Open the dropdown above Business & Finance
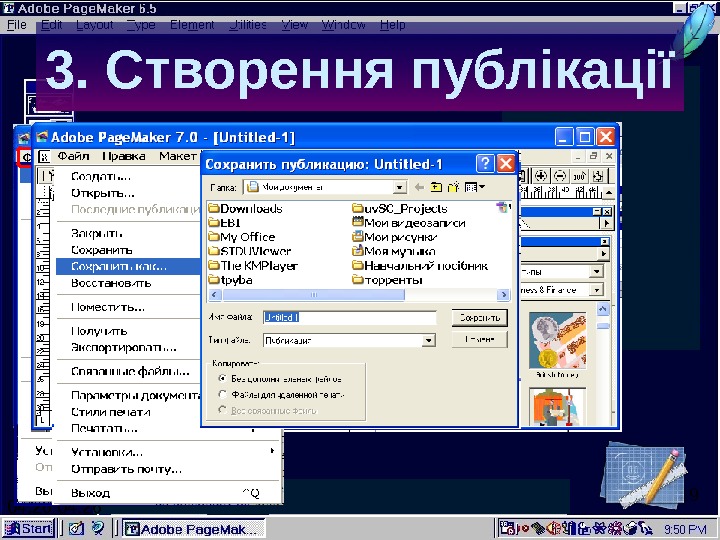720x540 pixels. point(596,271)
